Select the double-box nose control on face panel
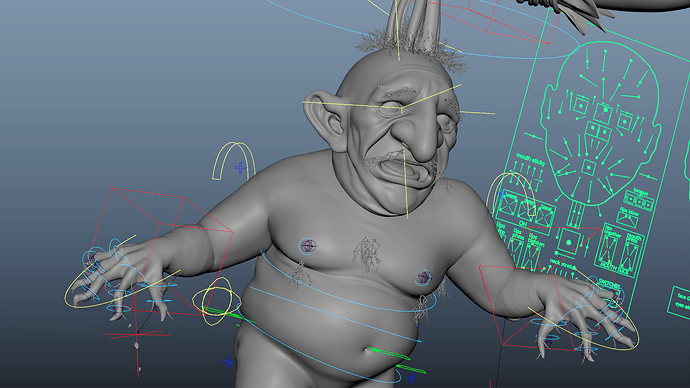690x388 pixels. tap(598, 131)
